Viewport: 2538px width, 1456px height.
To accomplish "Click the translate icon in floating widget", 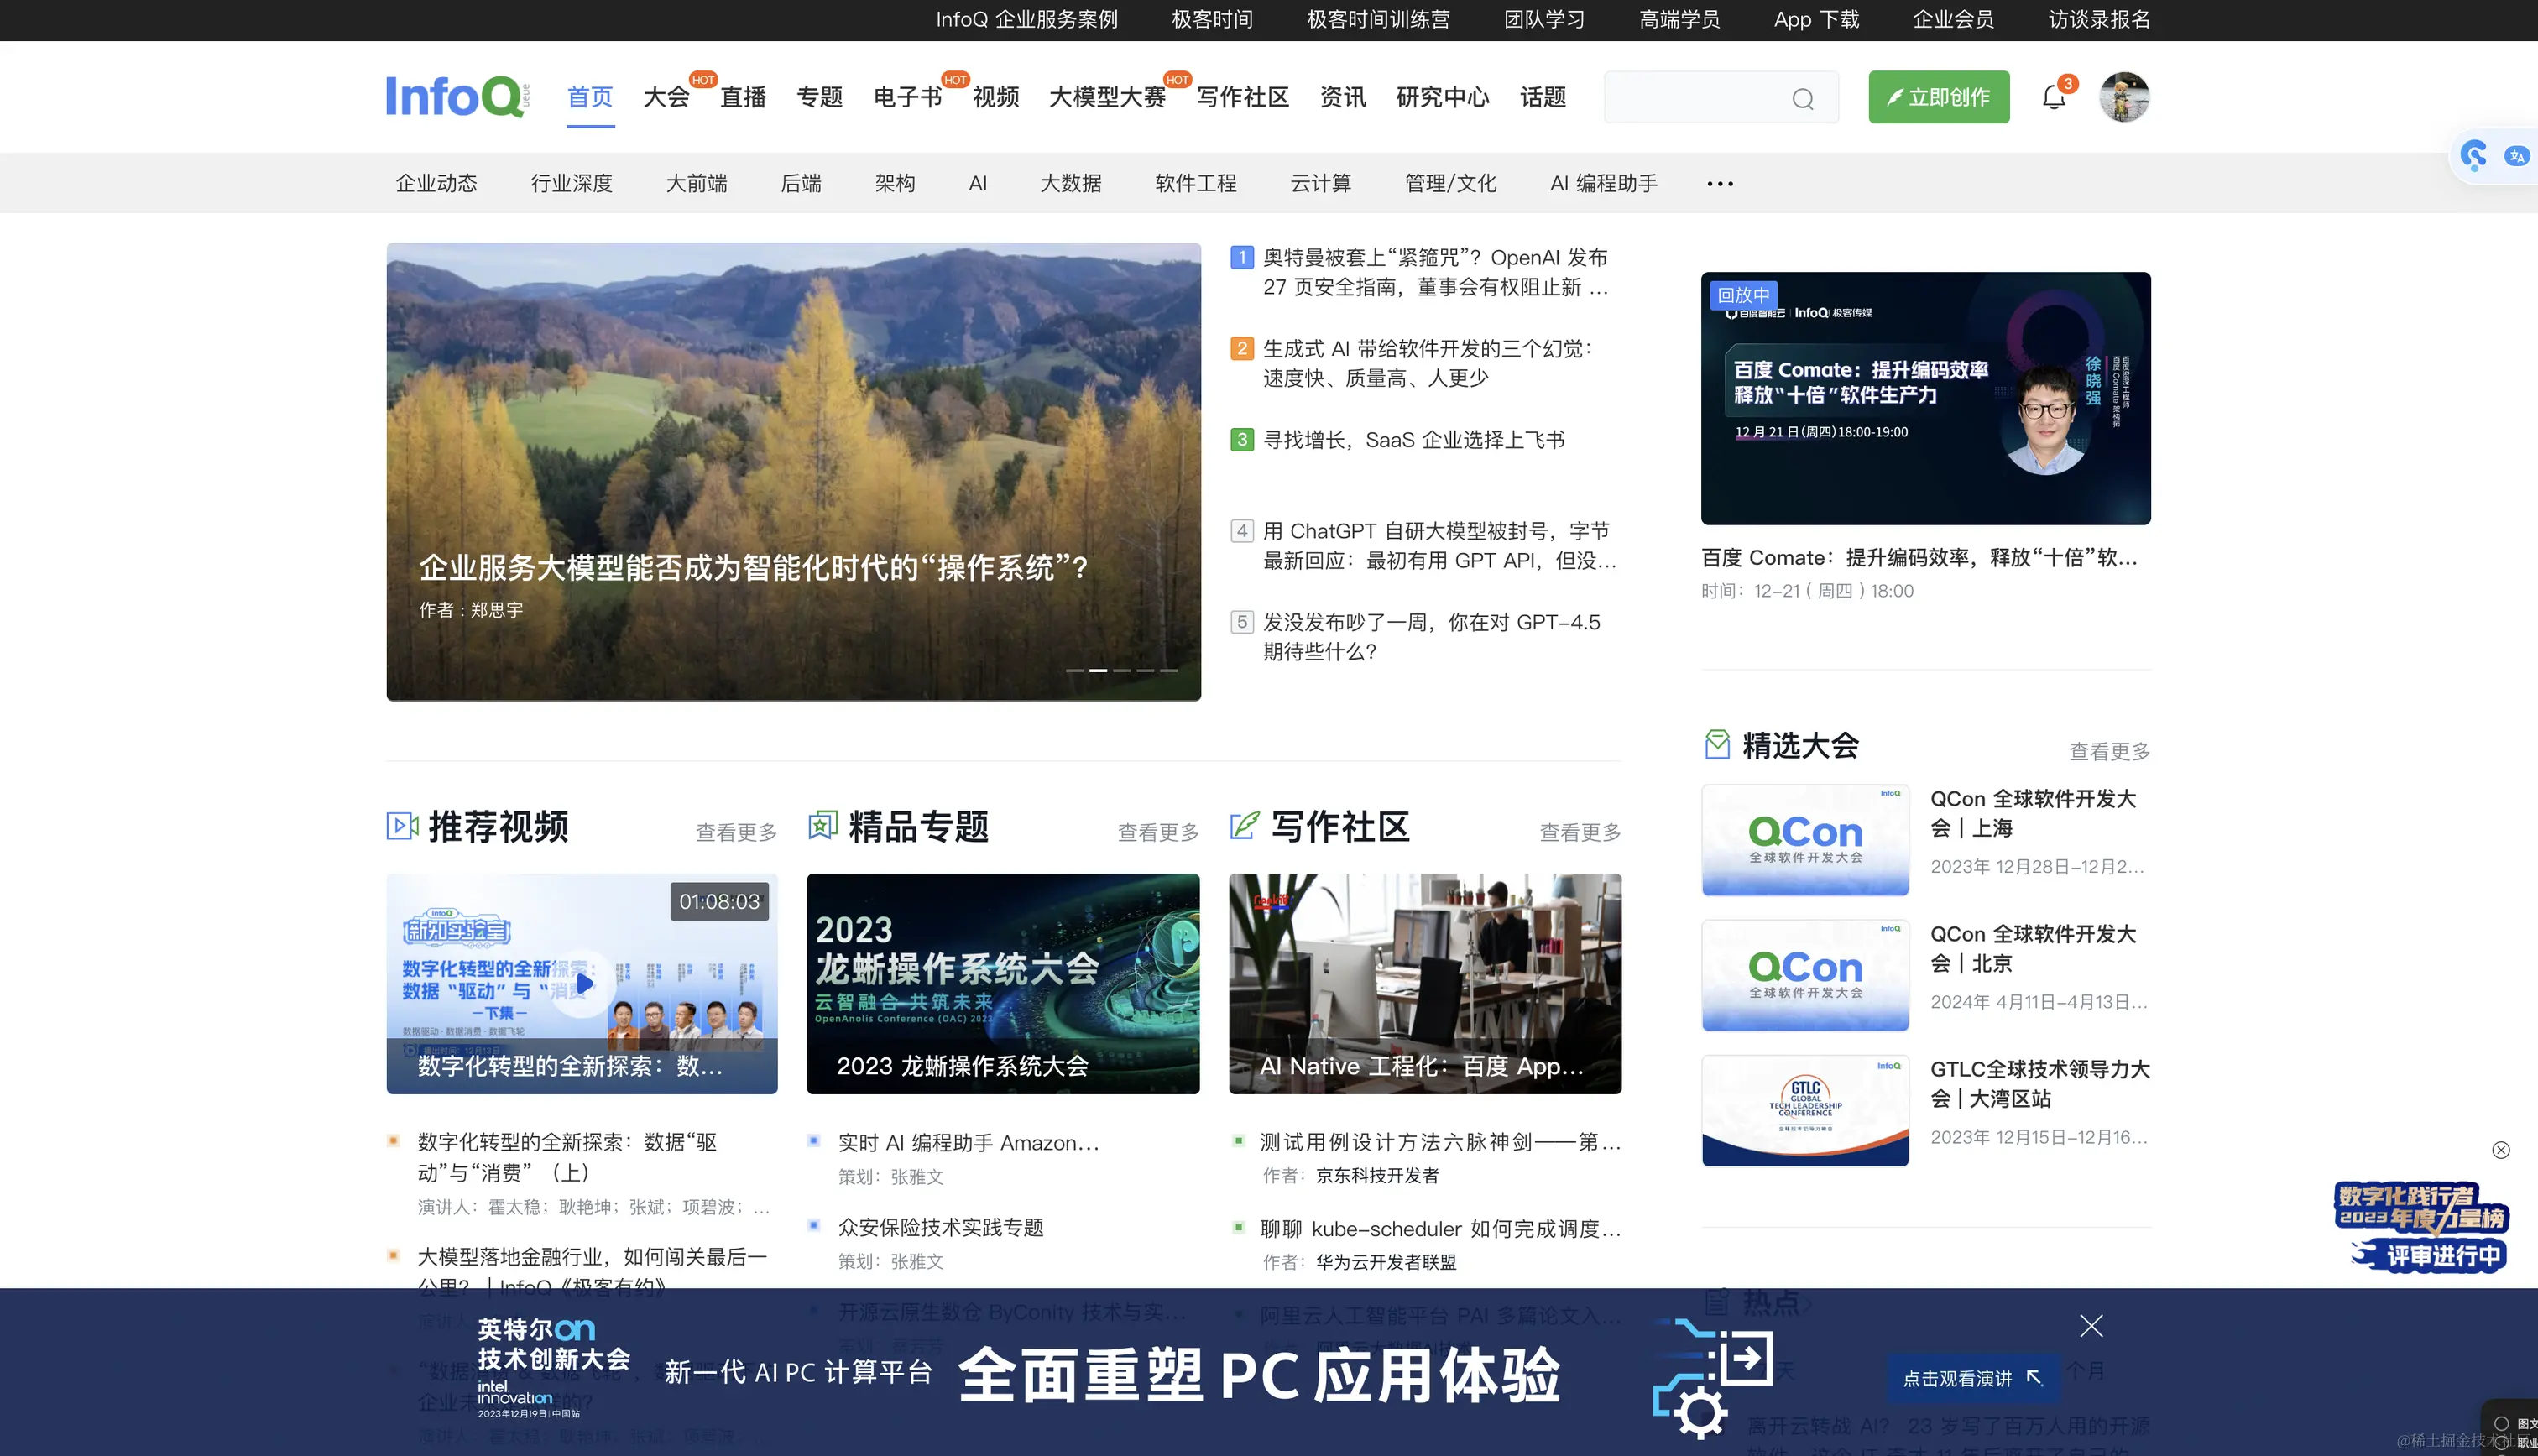I will pyautogui.click(x=2516, y=156).
